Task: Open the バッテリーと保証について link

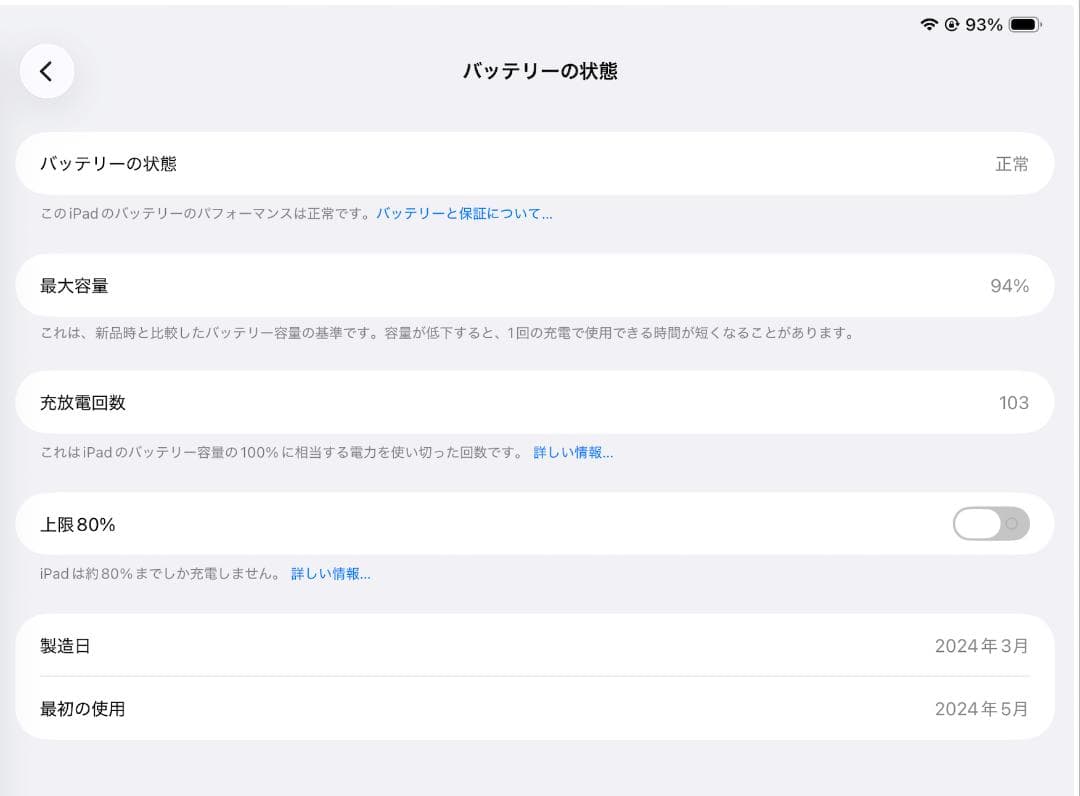Action: click(464, 213)
